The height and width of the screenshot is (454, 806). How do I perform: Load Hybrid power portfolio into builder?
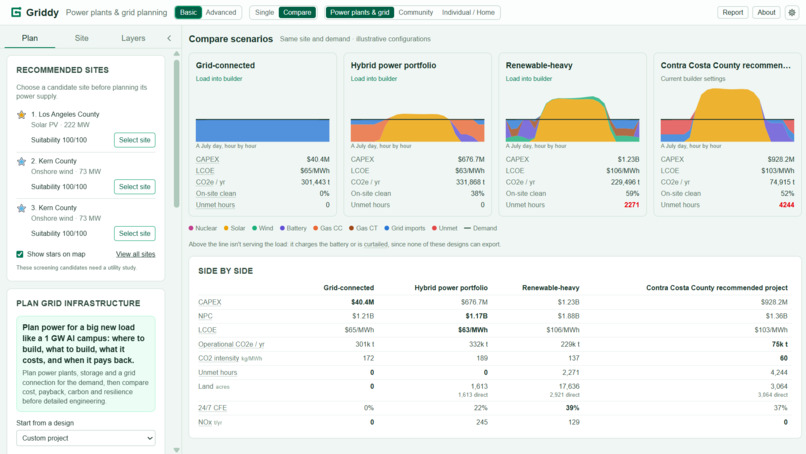[374, 79]
